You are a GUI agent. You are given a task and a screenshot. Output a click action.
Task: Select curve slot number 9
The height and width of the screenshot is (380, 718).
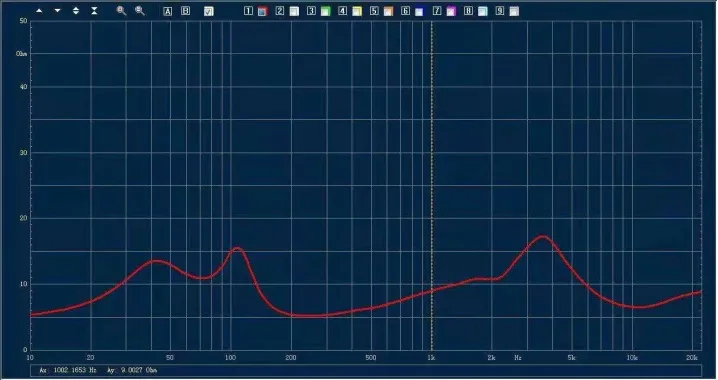coord(500,11)
